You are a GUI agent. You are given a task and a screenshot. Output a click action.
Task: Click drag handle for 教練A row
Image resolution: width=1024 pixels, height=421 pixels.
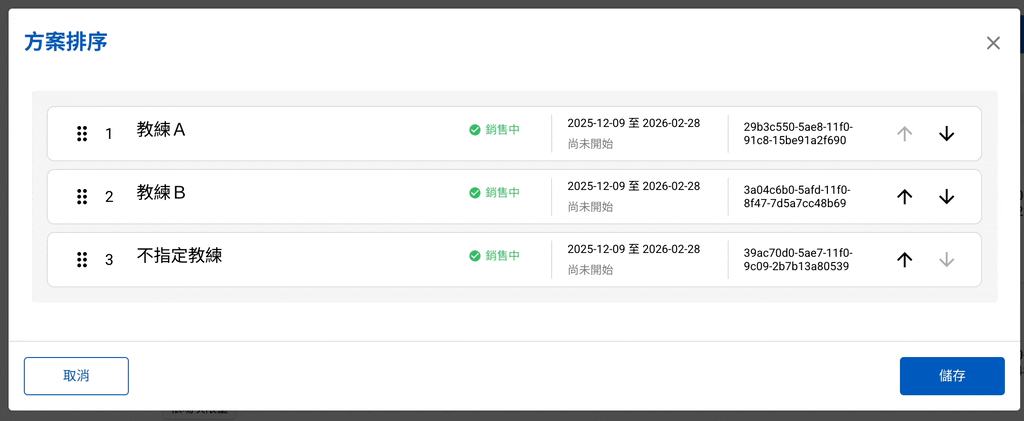82,134
